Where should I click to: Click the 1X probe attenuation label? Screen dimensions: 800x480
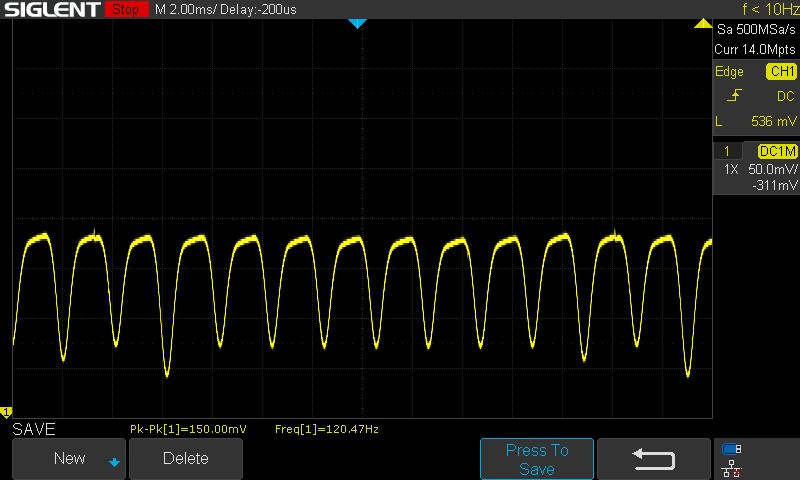pyautogui.click(x=731, y=169)
